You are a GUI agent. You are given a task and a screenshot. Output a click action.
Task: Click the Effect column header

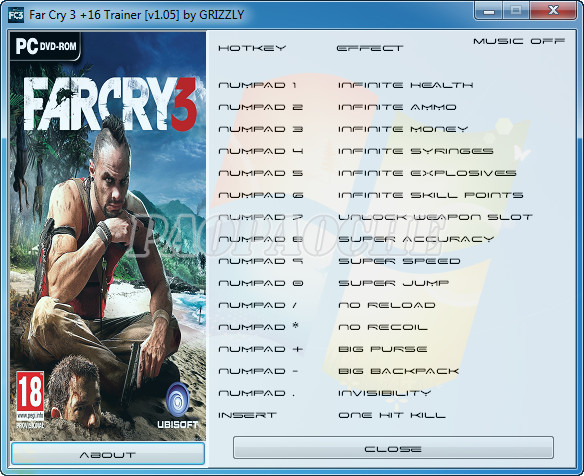pyautogui.click(x=370, y=48)
